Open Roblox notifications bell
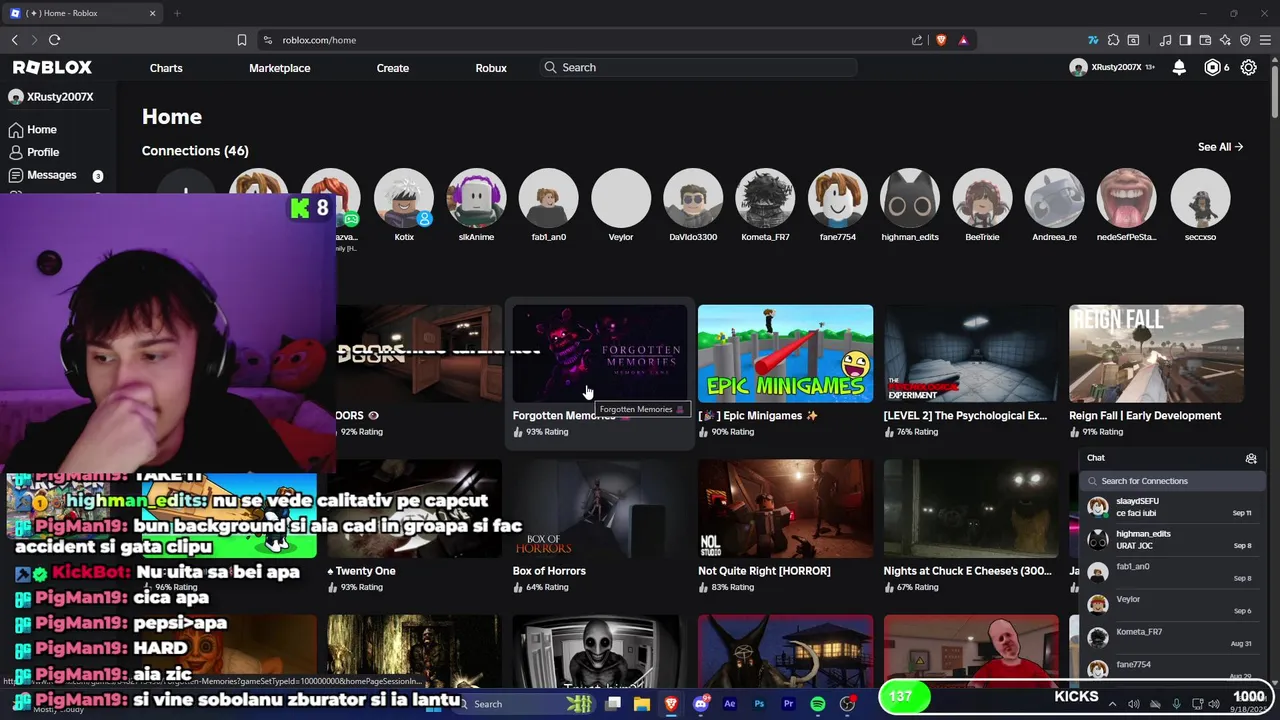This screenshot has height=720, width=1280. pos(1179,67)
